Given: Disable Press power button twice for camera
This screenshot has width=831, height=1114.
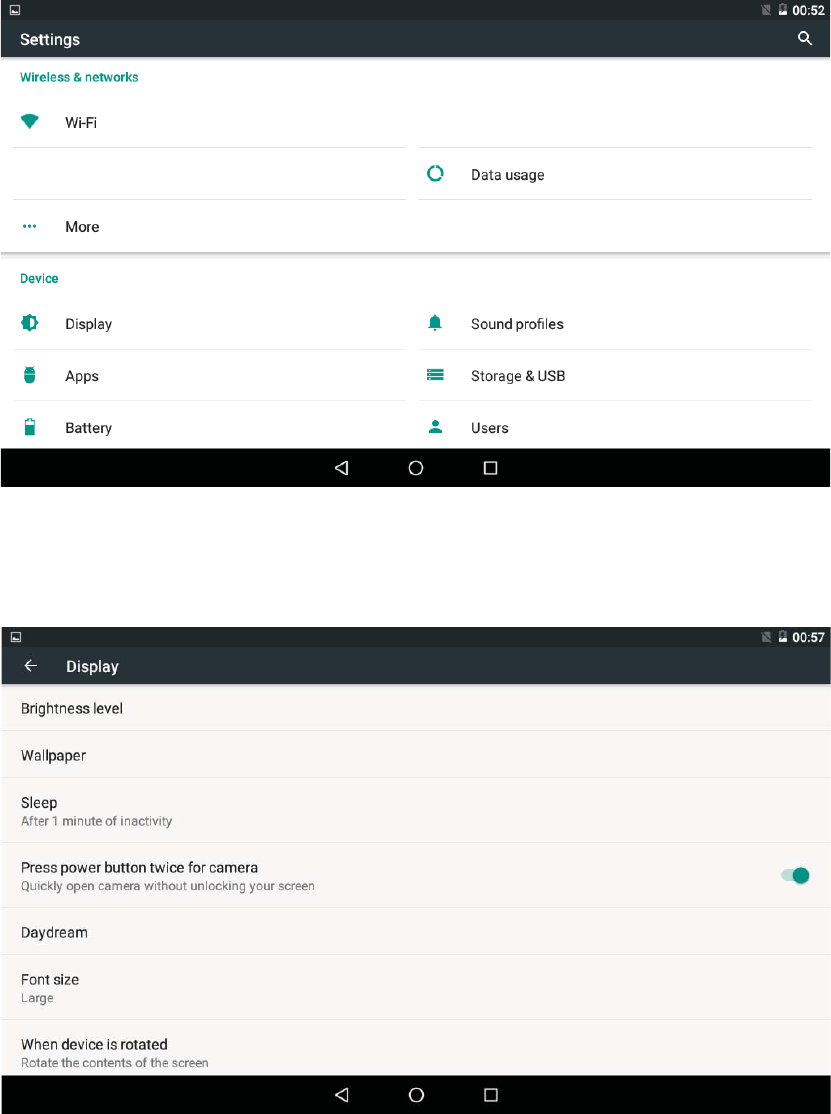Looking at the screenshot, I should pos(795,875).
